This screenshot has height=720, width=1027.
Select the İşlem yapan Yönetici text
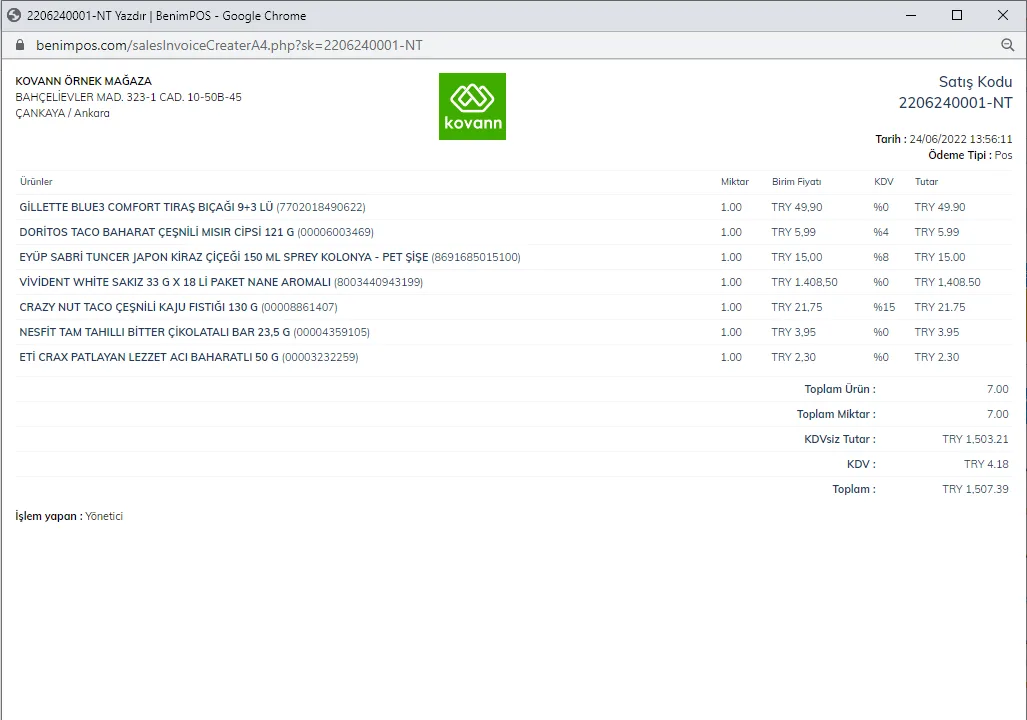[69, 516]
